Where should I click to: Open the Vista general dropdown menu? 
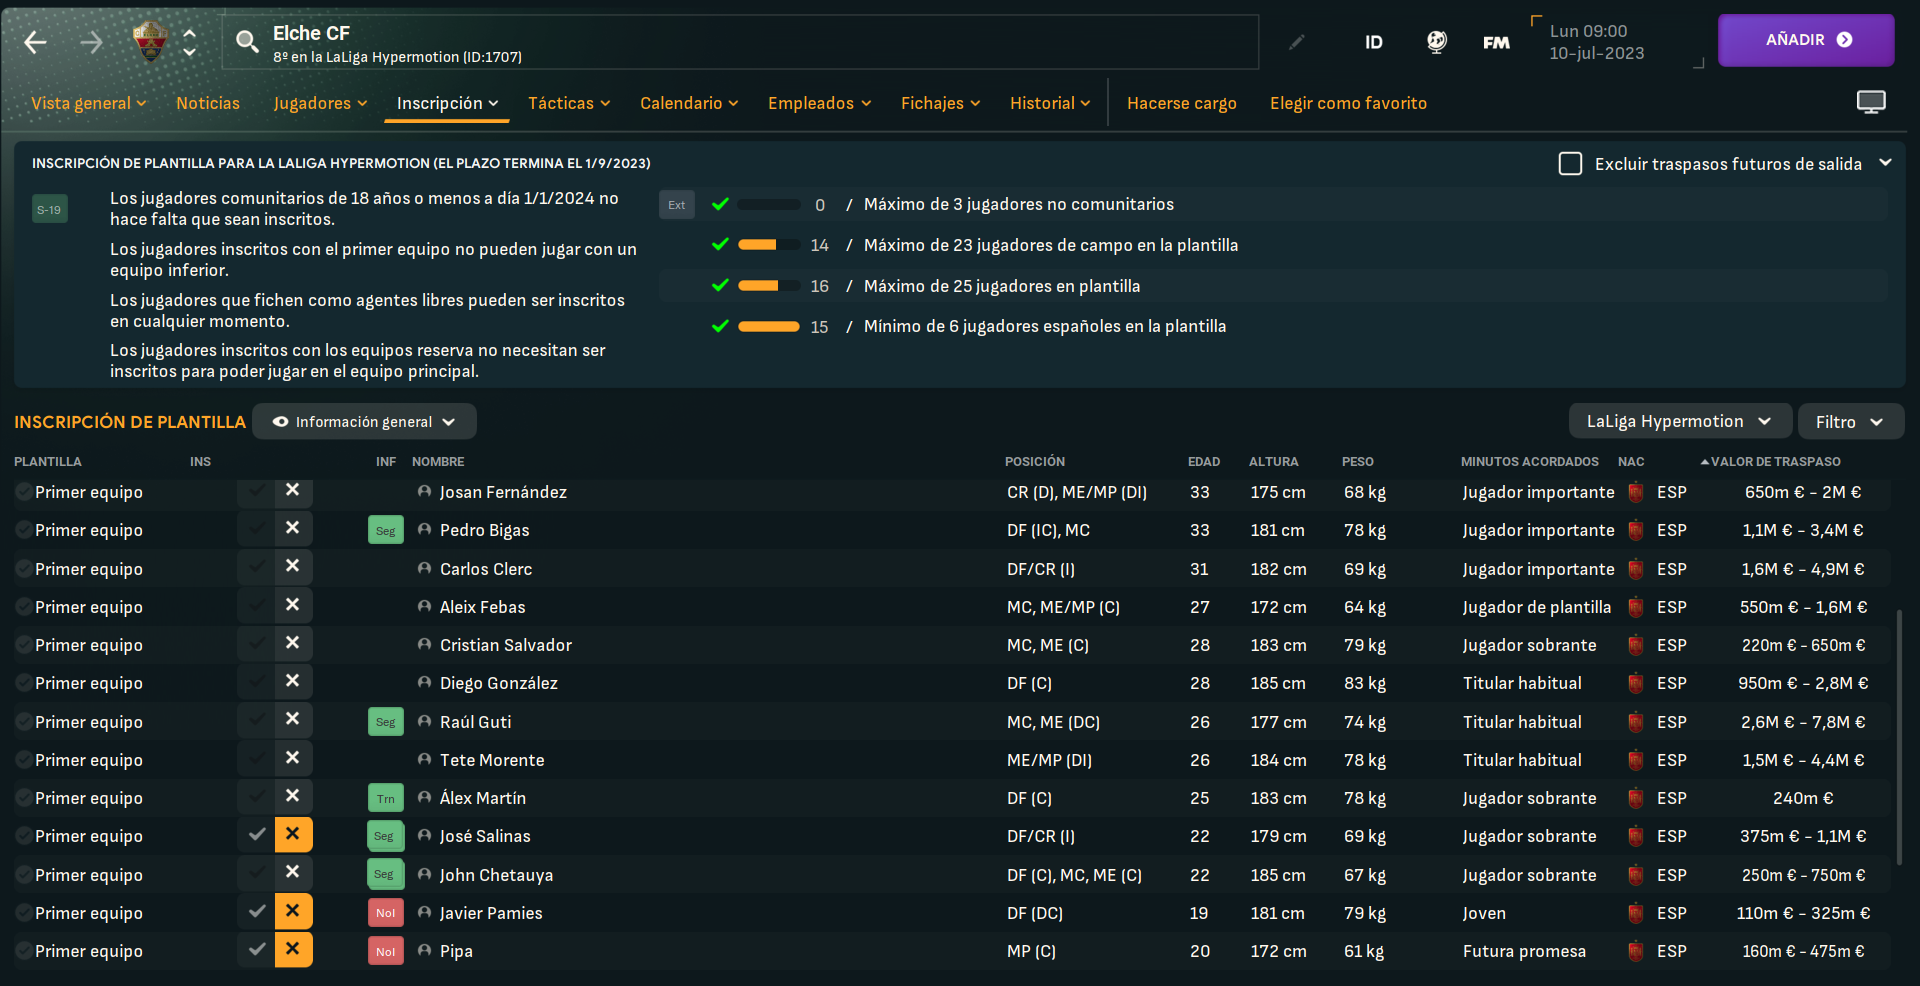point(89,103)
